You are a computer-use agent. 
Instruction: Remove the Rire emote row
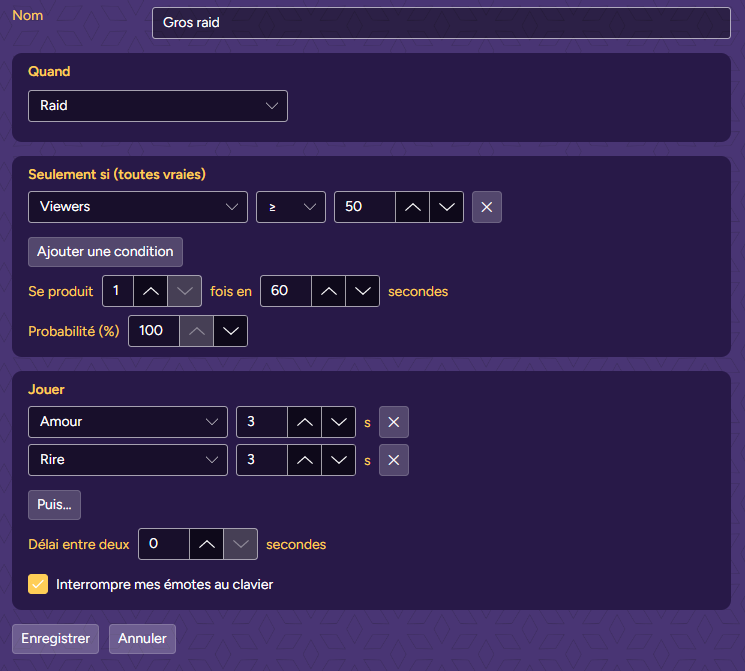393,460
